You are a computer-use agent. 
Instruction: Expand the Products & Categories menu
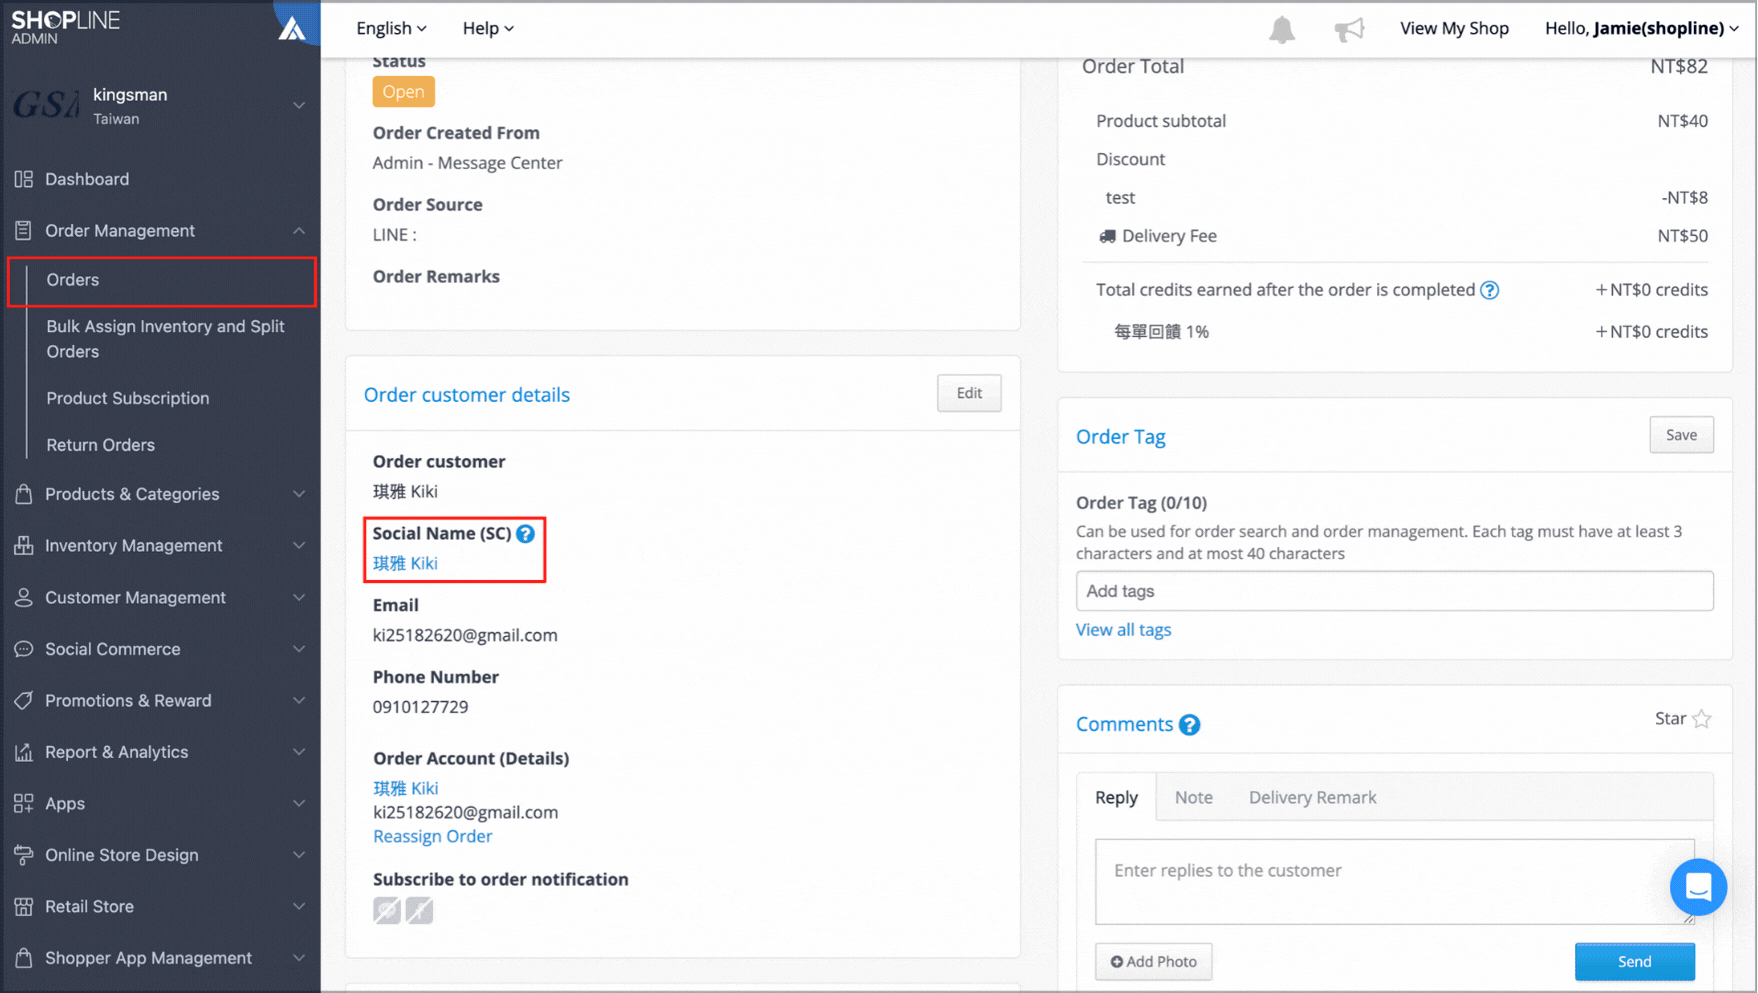coord(160,494)
